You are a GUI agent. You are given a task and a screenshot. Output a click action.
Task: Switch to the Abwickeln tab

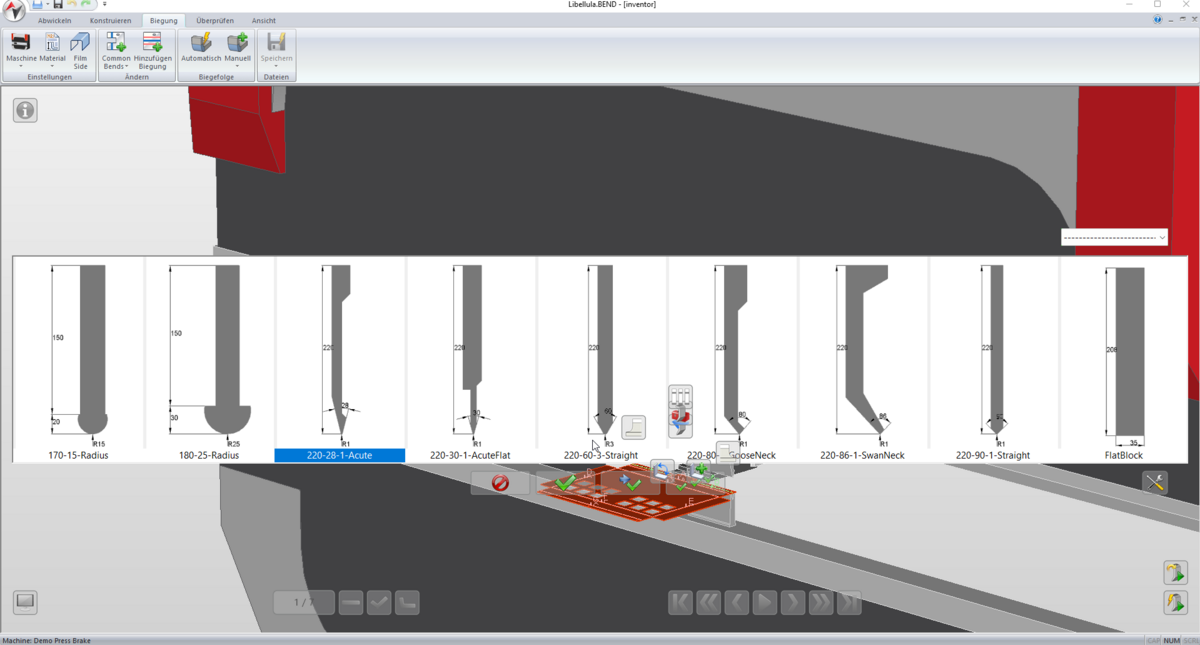tap(54, 20)
